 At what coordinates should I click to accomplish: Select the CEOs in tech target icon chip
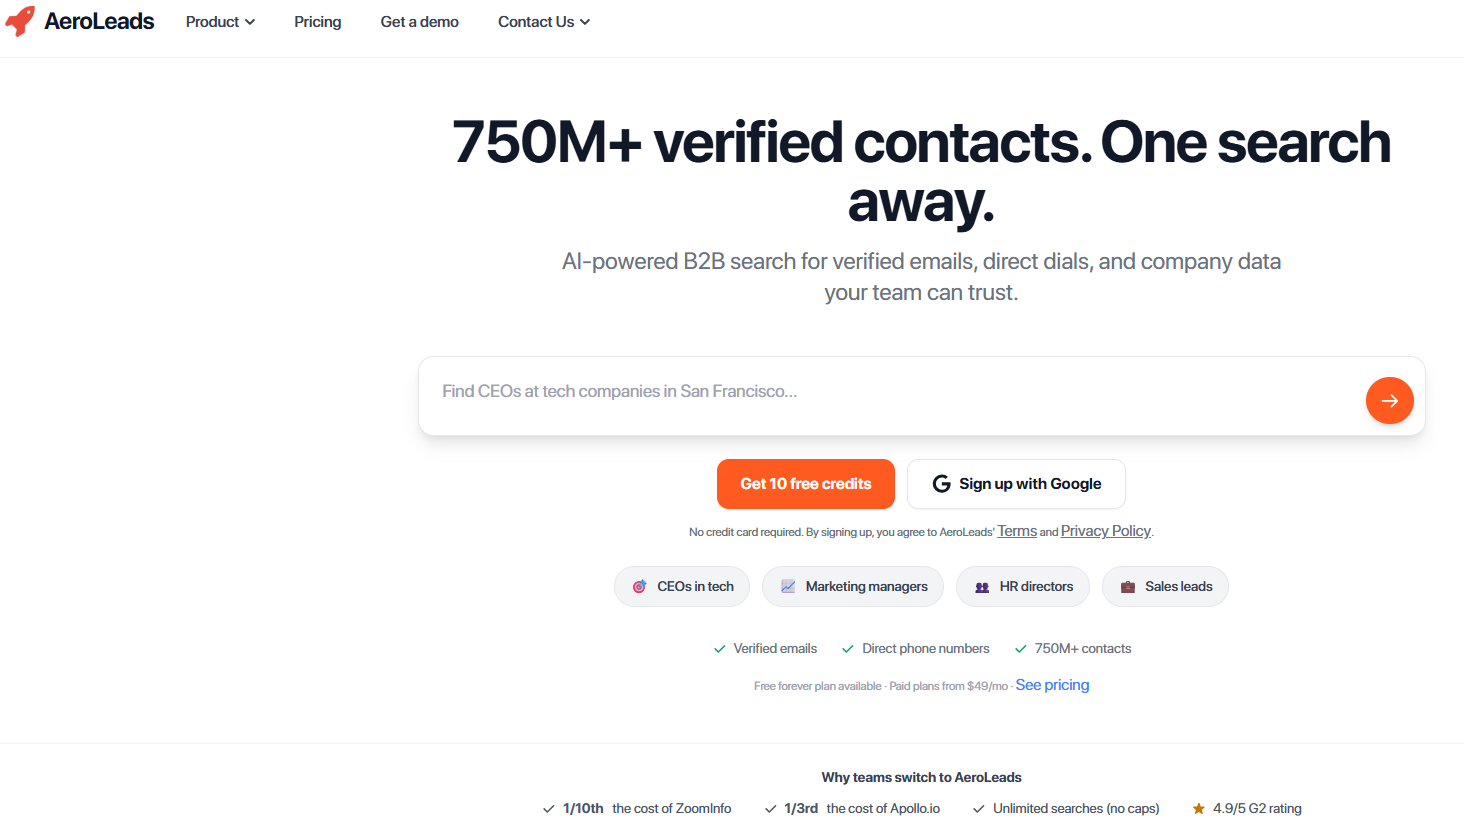[682, 587]
